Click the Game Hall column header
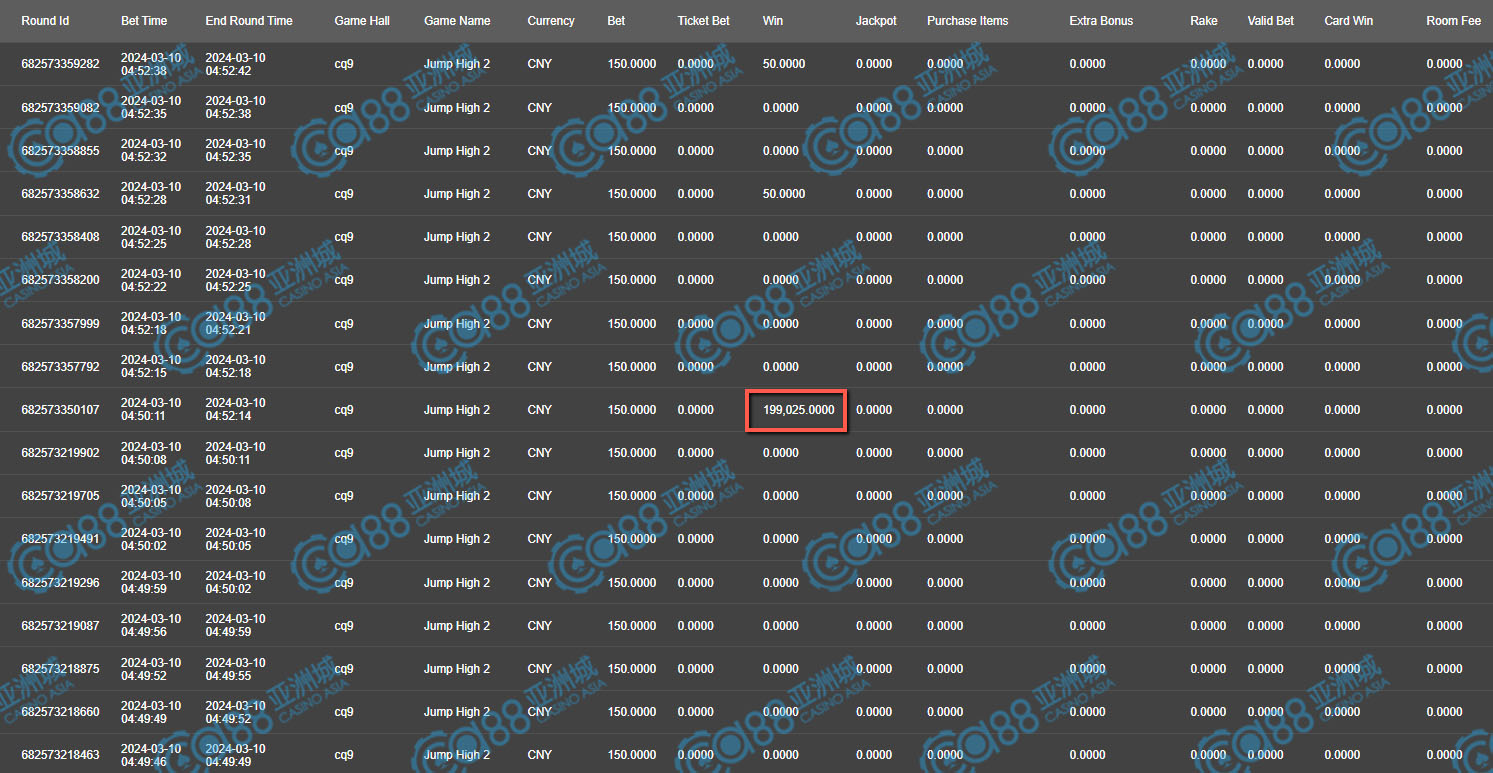This screenshot has height=773, width=1493. tap(362, 21)
